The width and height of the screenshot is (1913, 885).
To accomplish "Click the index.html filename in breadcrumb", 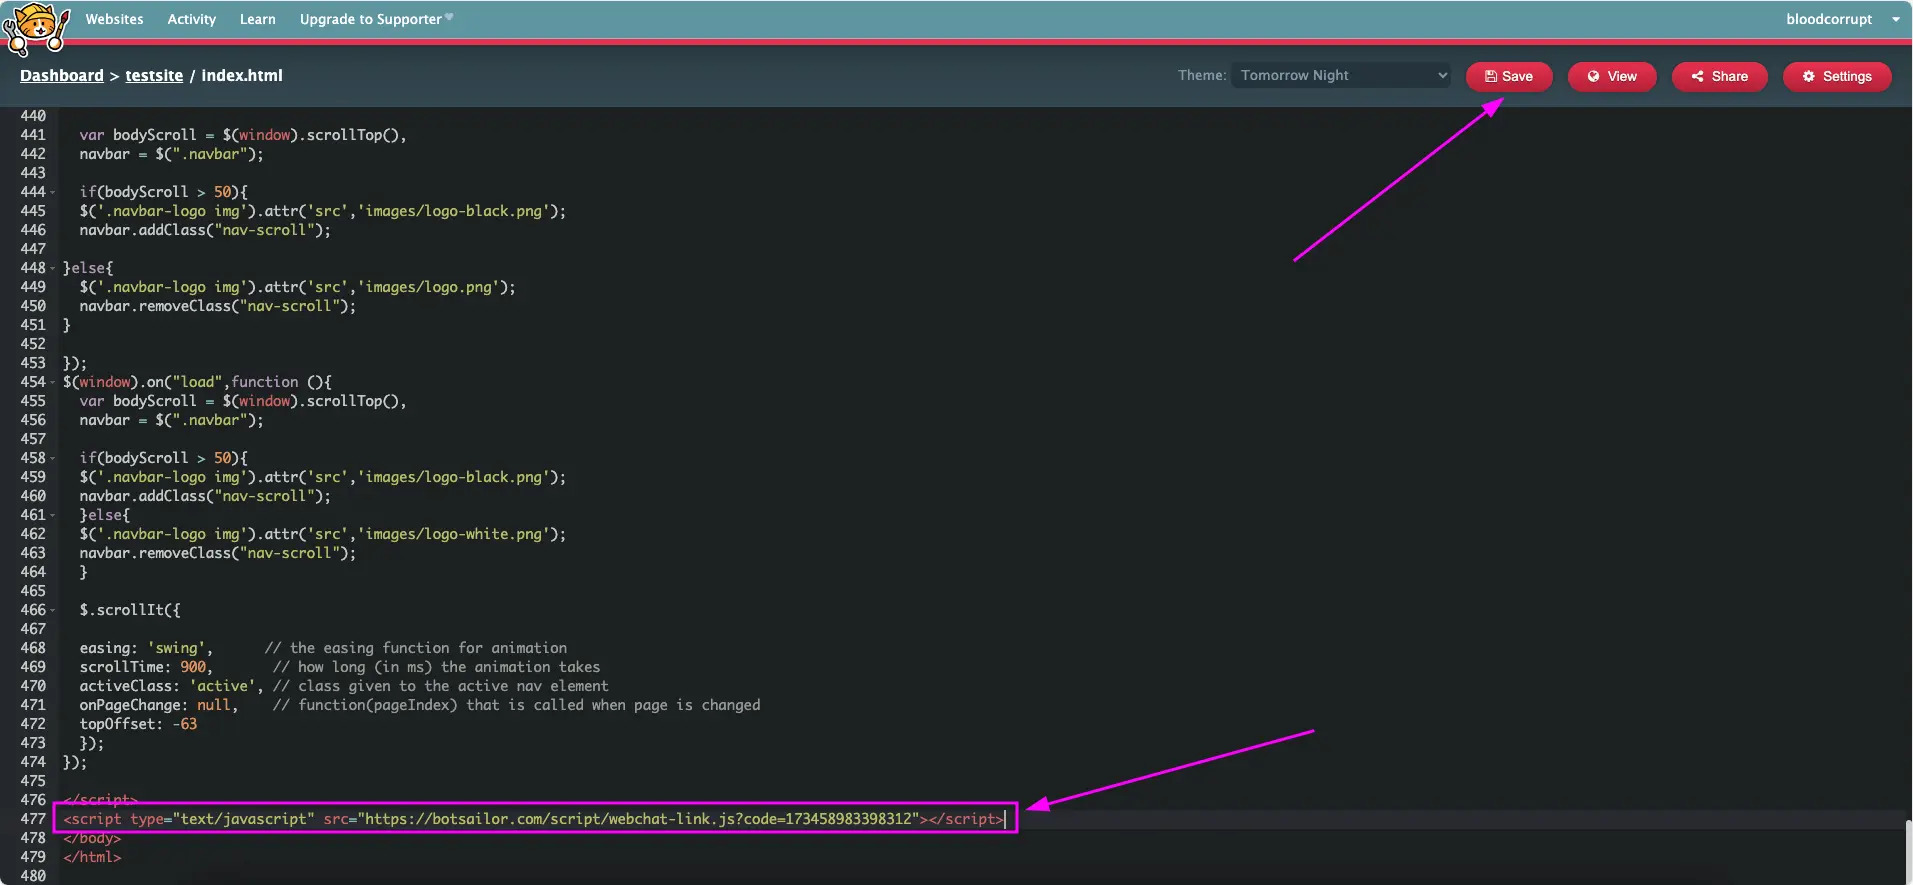I will pos(242,75).
